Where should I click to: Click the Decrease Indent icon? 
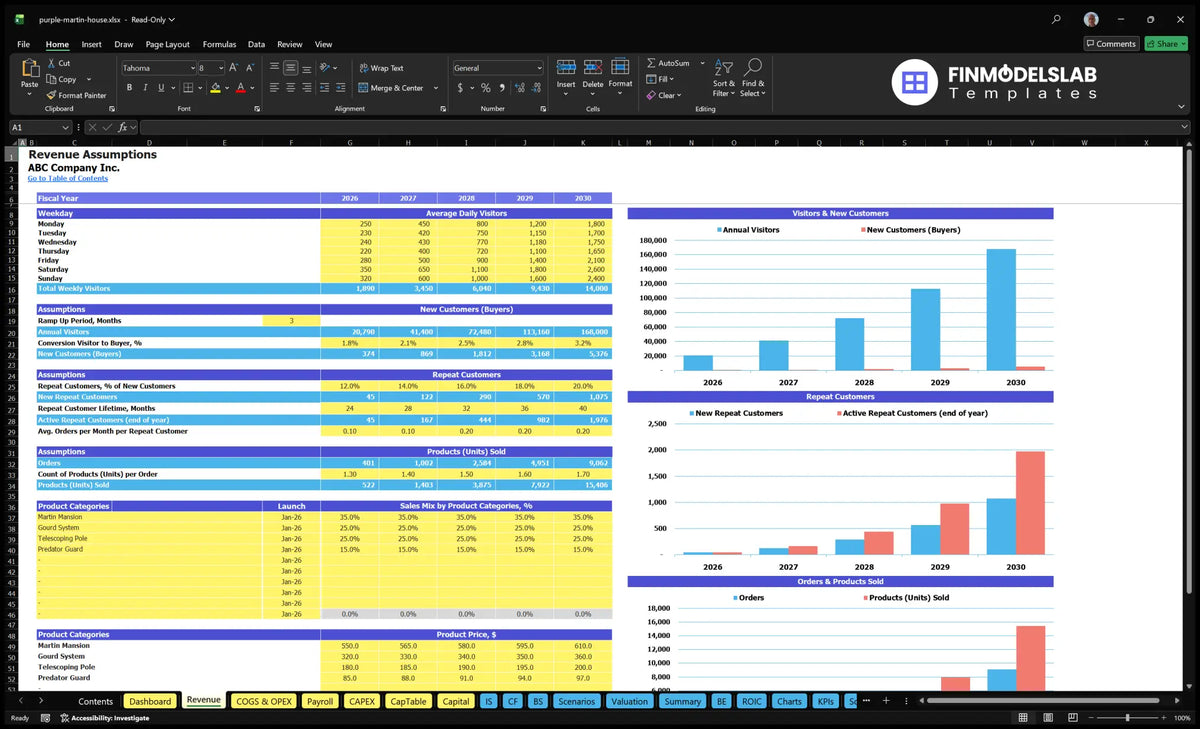click(326, 88)
